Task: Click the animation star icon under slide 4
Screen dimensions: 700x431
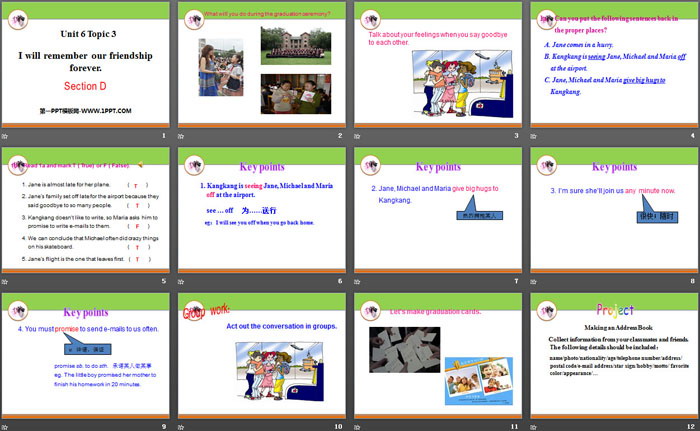Action: point(533,136)
